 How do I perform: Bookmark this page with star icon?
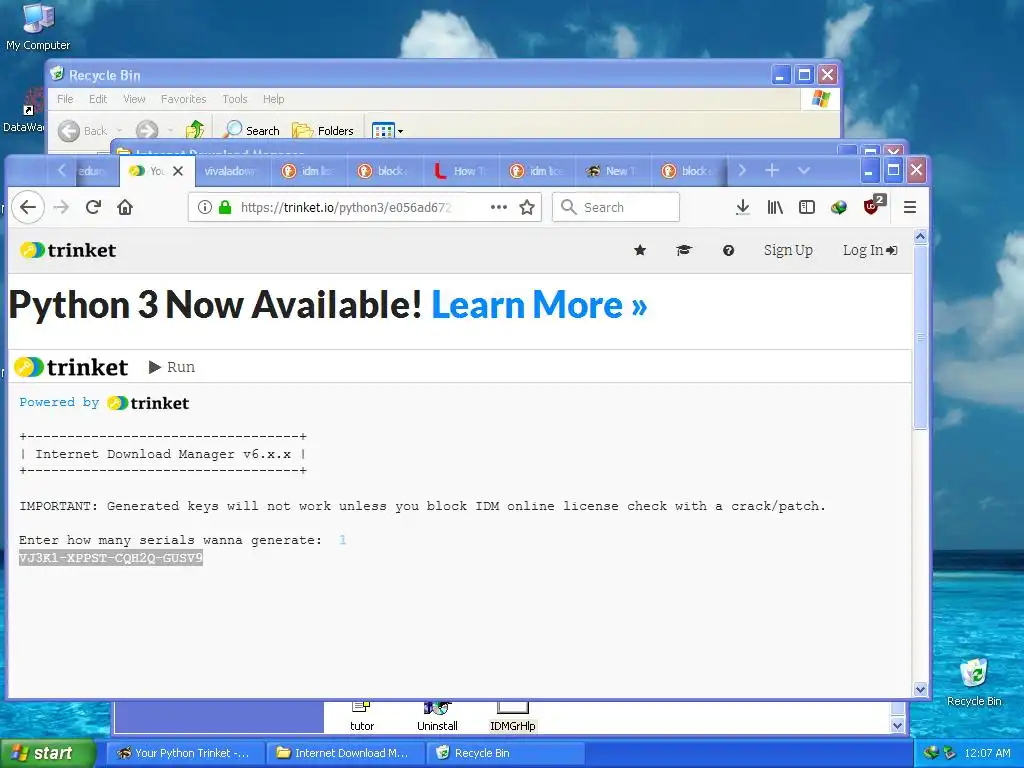[527, 207]
